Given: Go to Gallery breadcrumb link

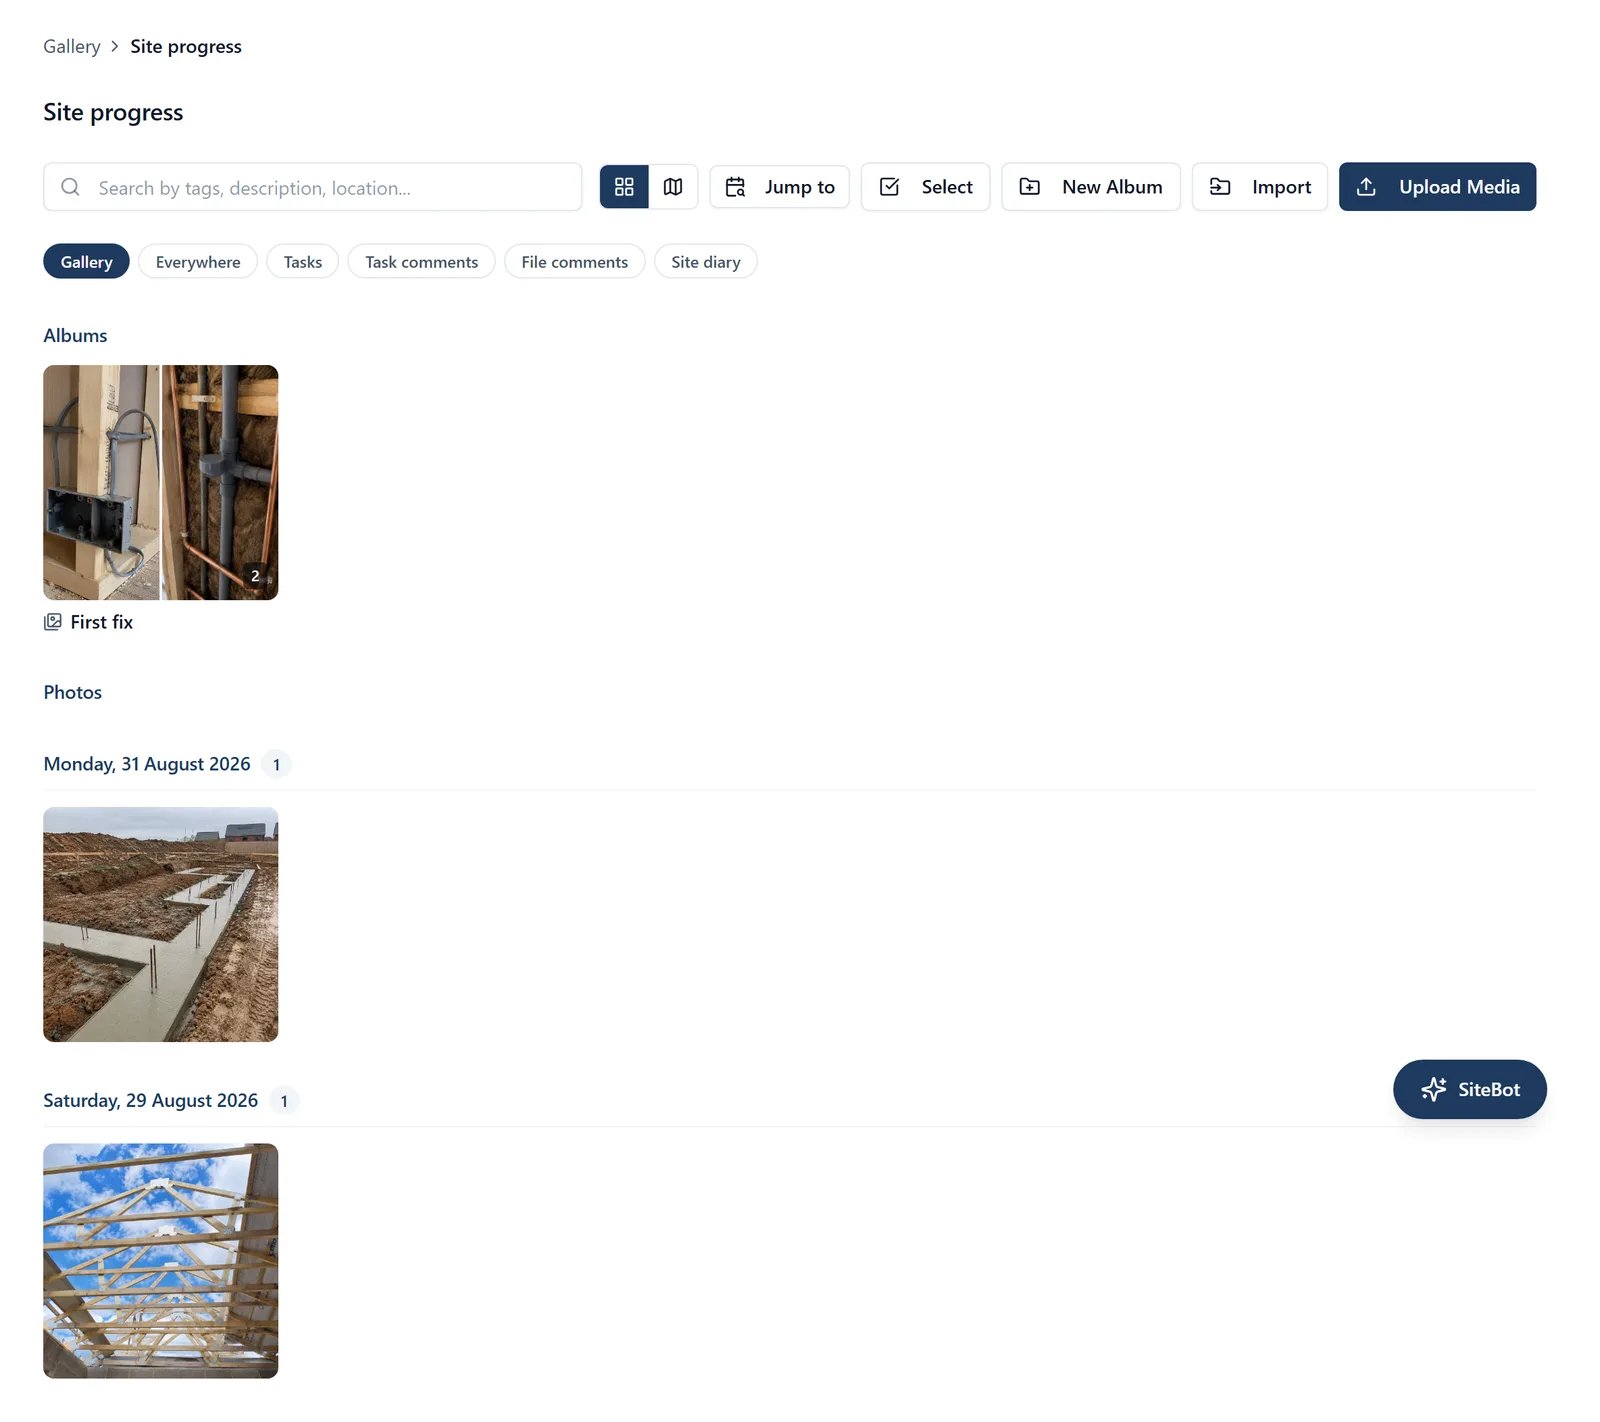Looking at the screenshot, I should click(72, 47).
